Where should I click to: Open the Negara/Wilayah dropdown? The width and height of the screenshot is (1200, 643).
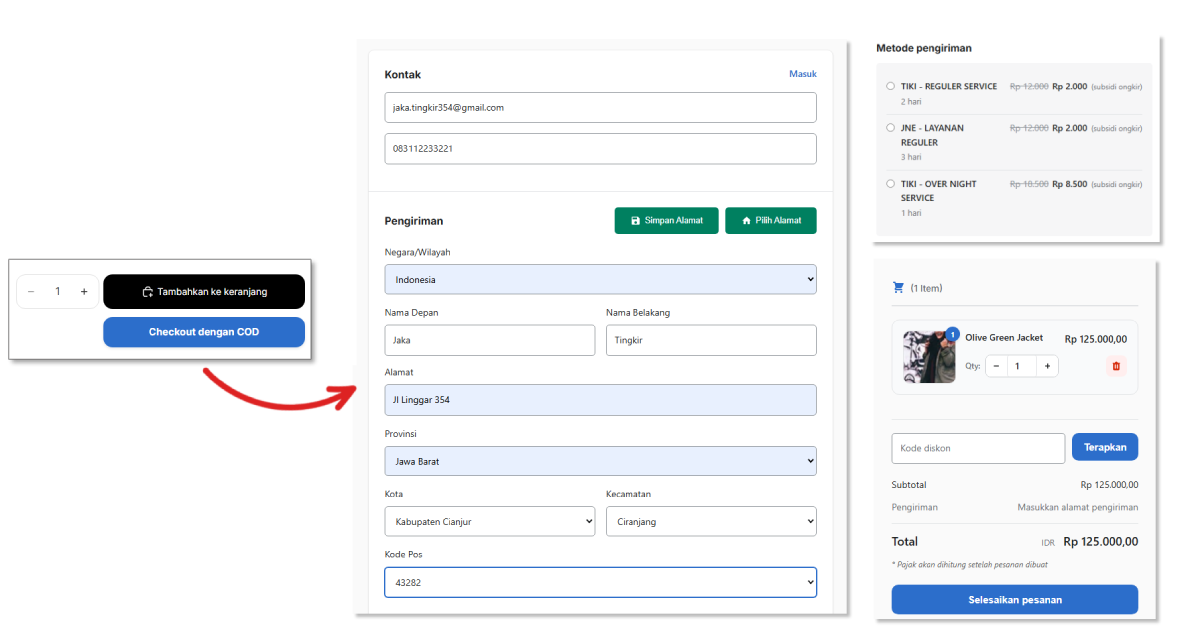pyautogui.click(x=600, y=280)
